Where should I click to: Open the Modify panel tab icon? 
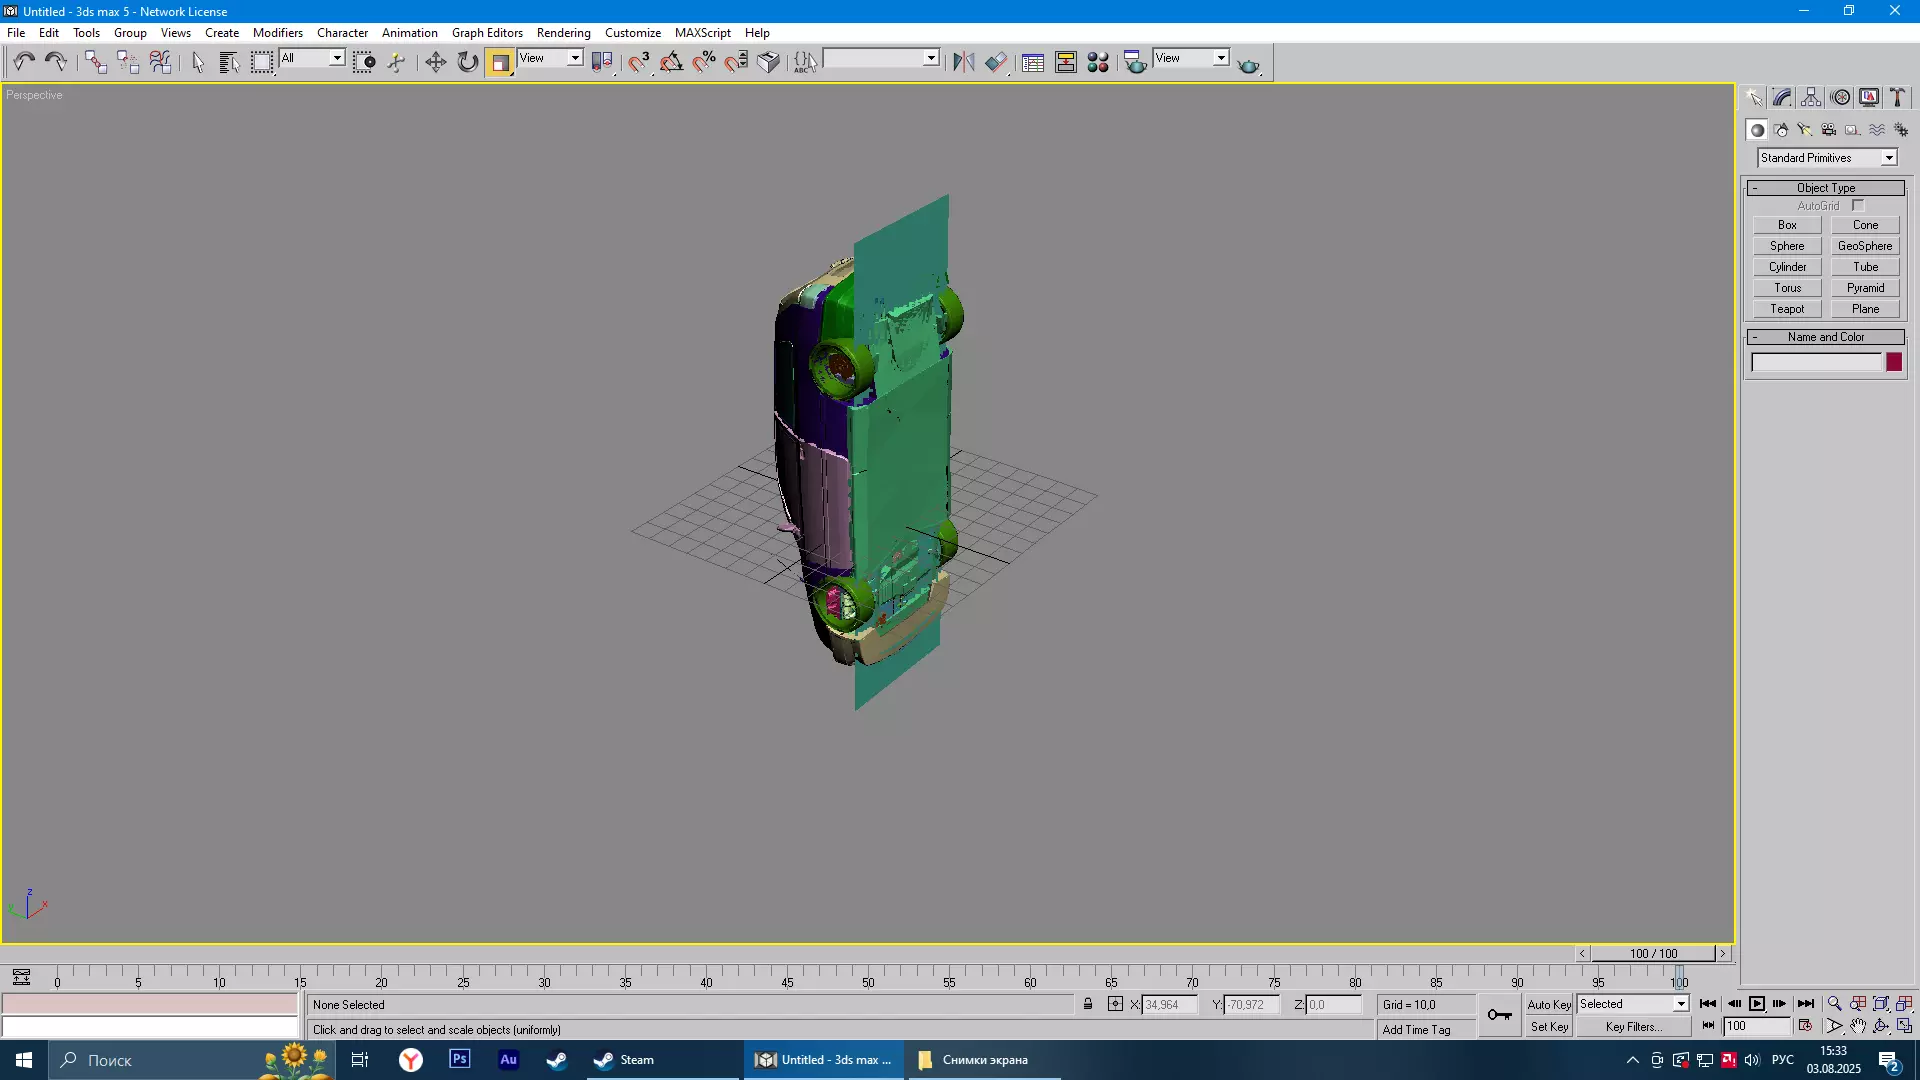(x=1782, y=97)
